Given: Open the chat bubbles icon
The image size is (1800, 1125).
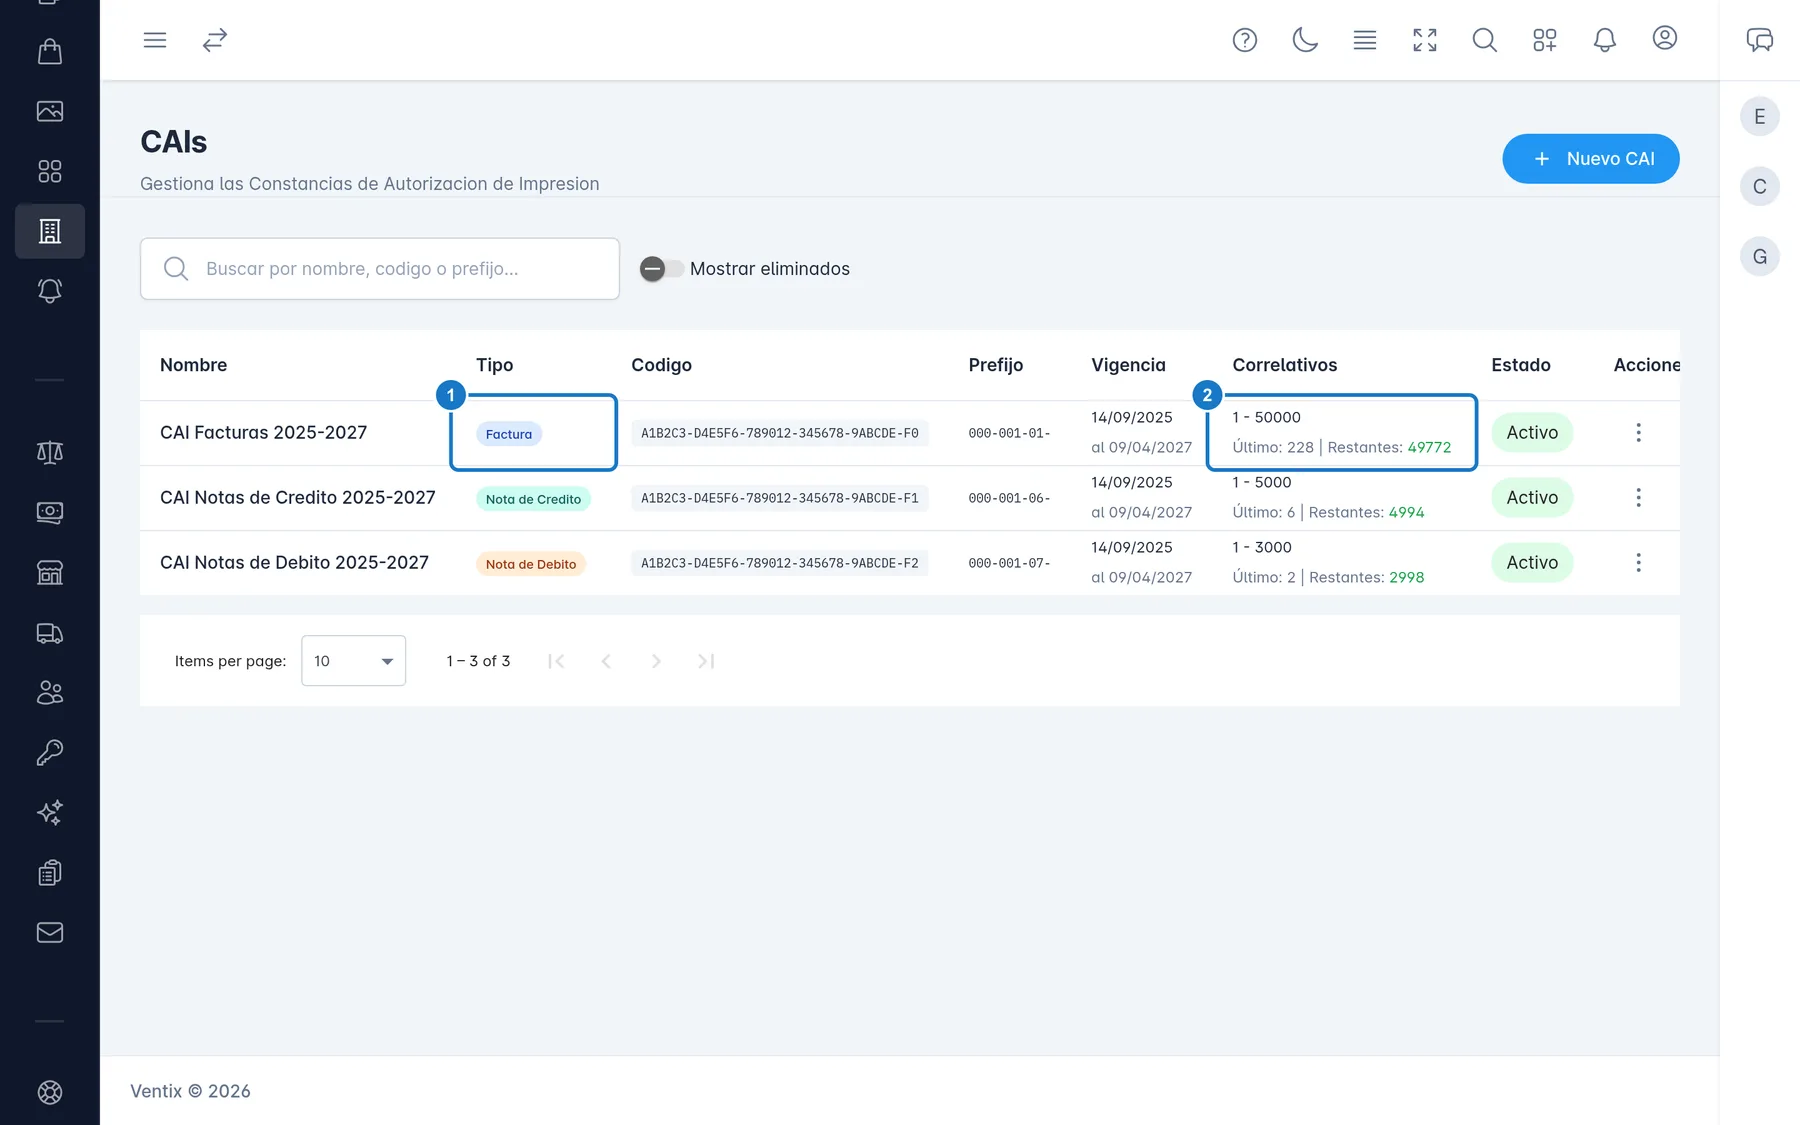Looking at the screenshot, I should [x=1760, y=40].
